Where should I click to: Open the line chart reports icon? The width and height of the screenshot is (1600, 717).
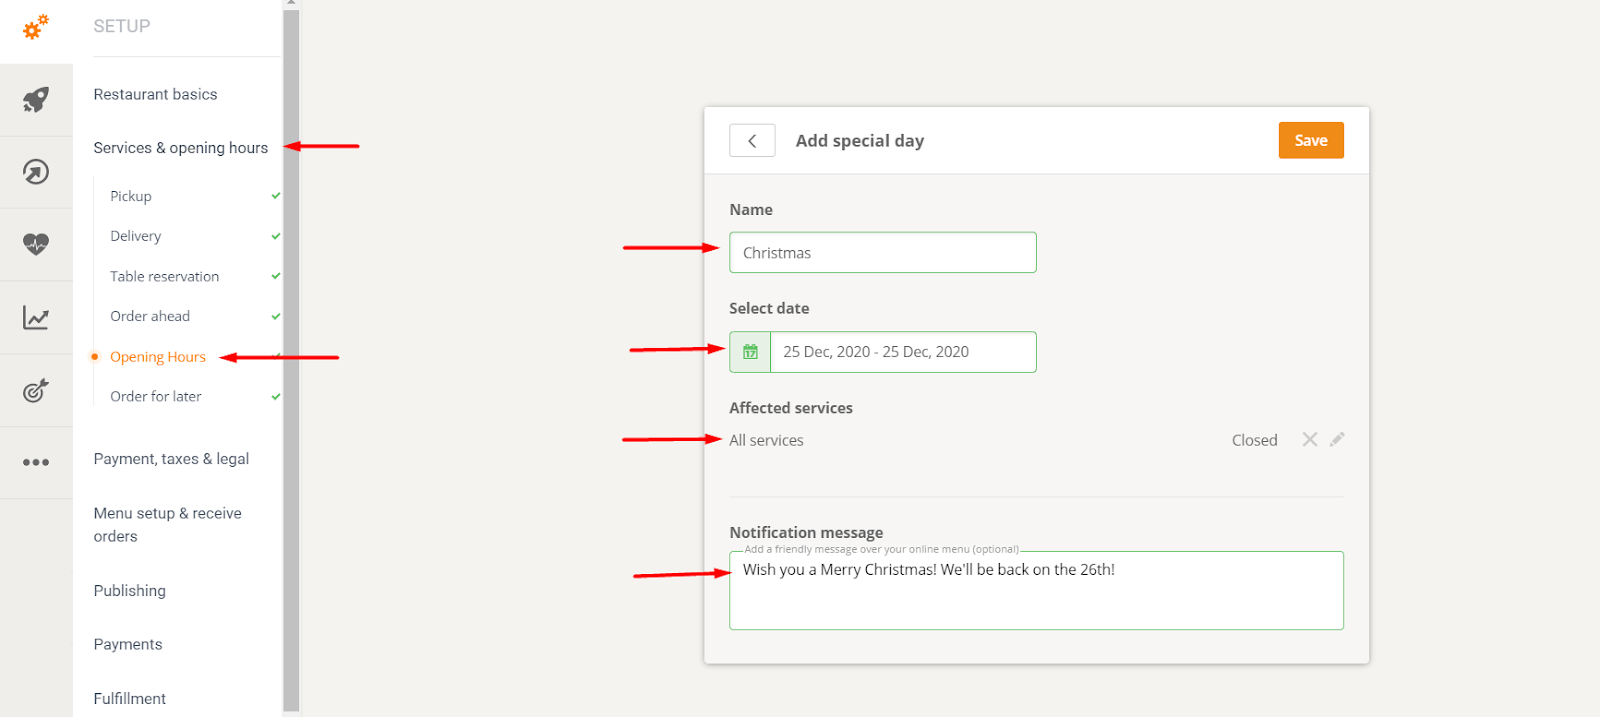tap(36, 318)
